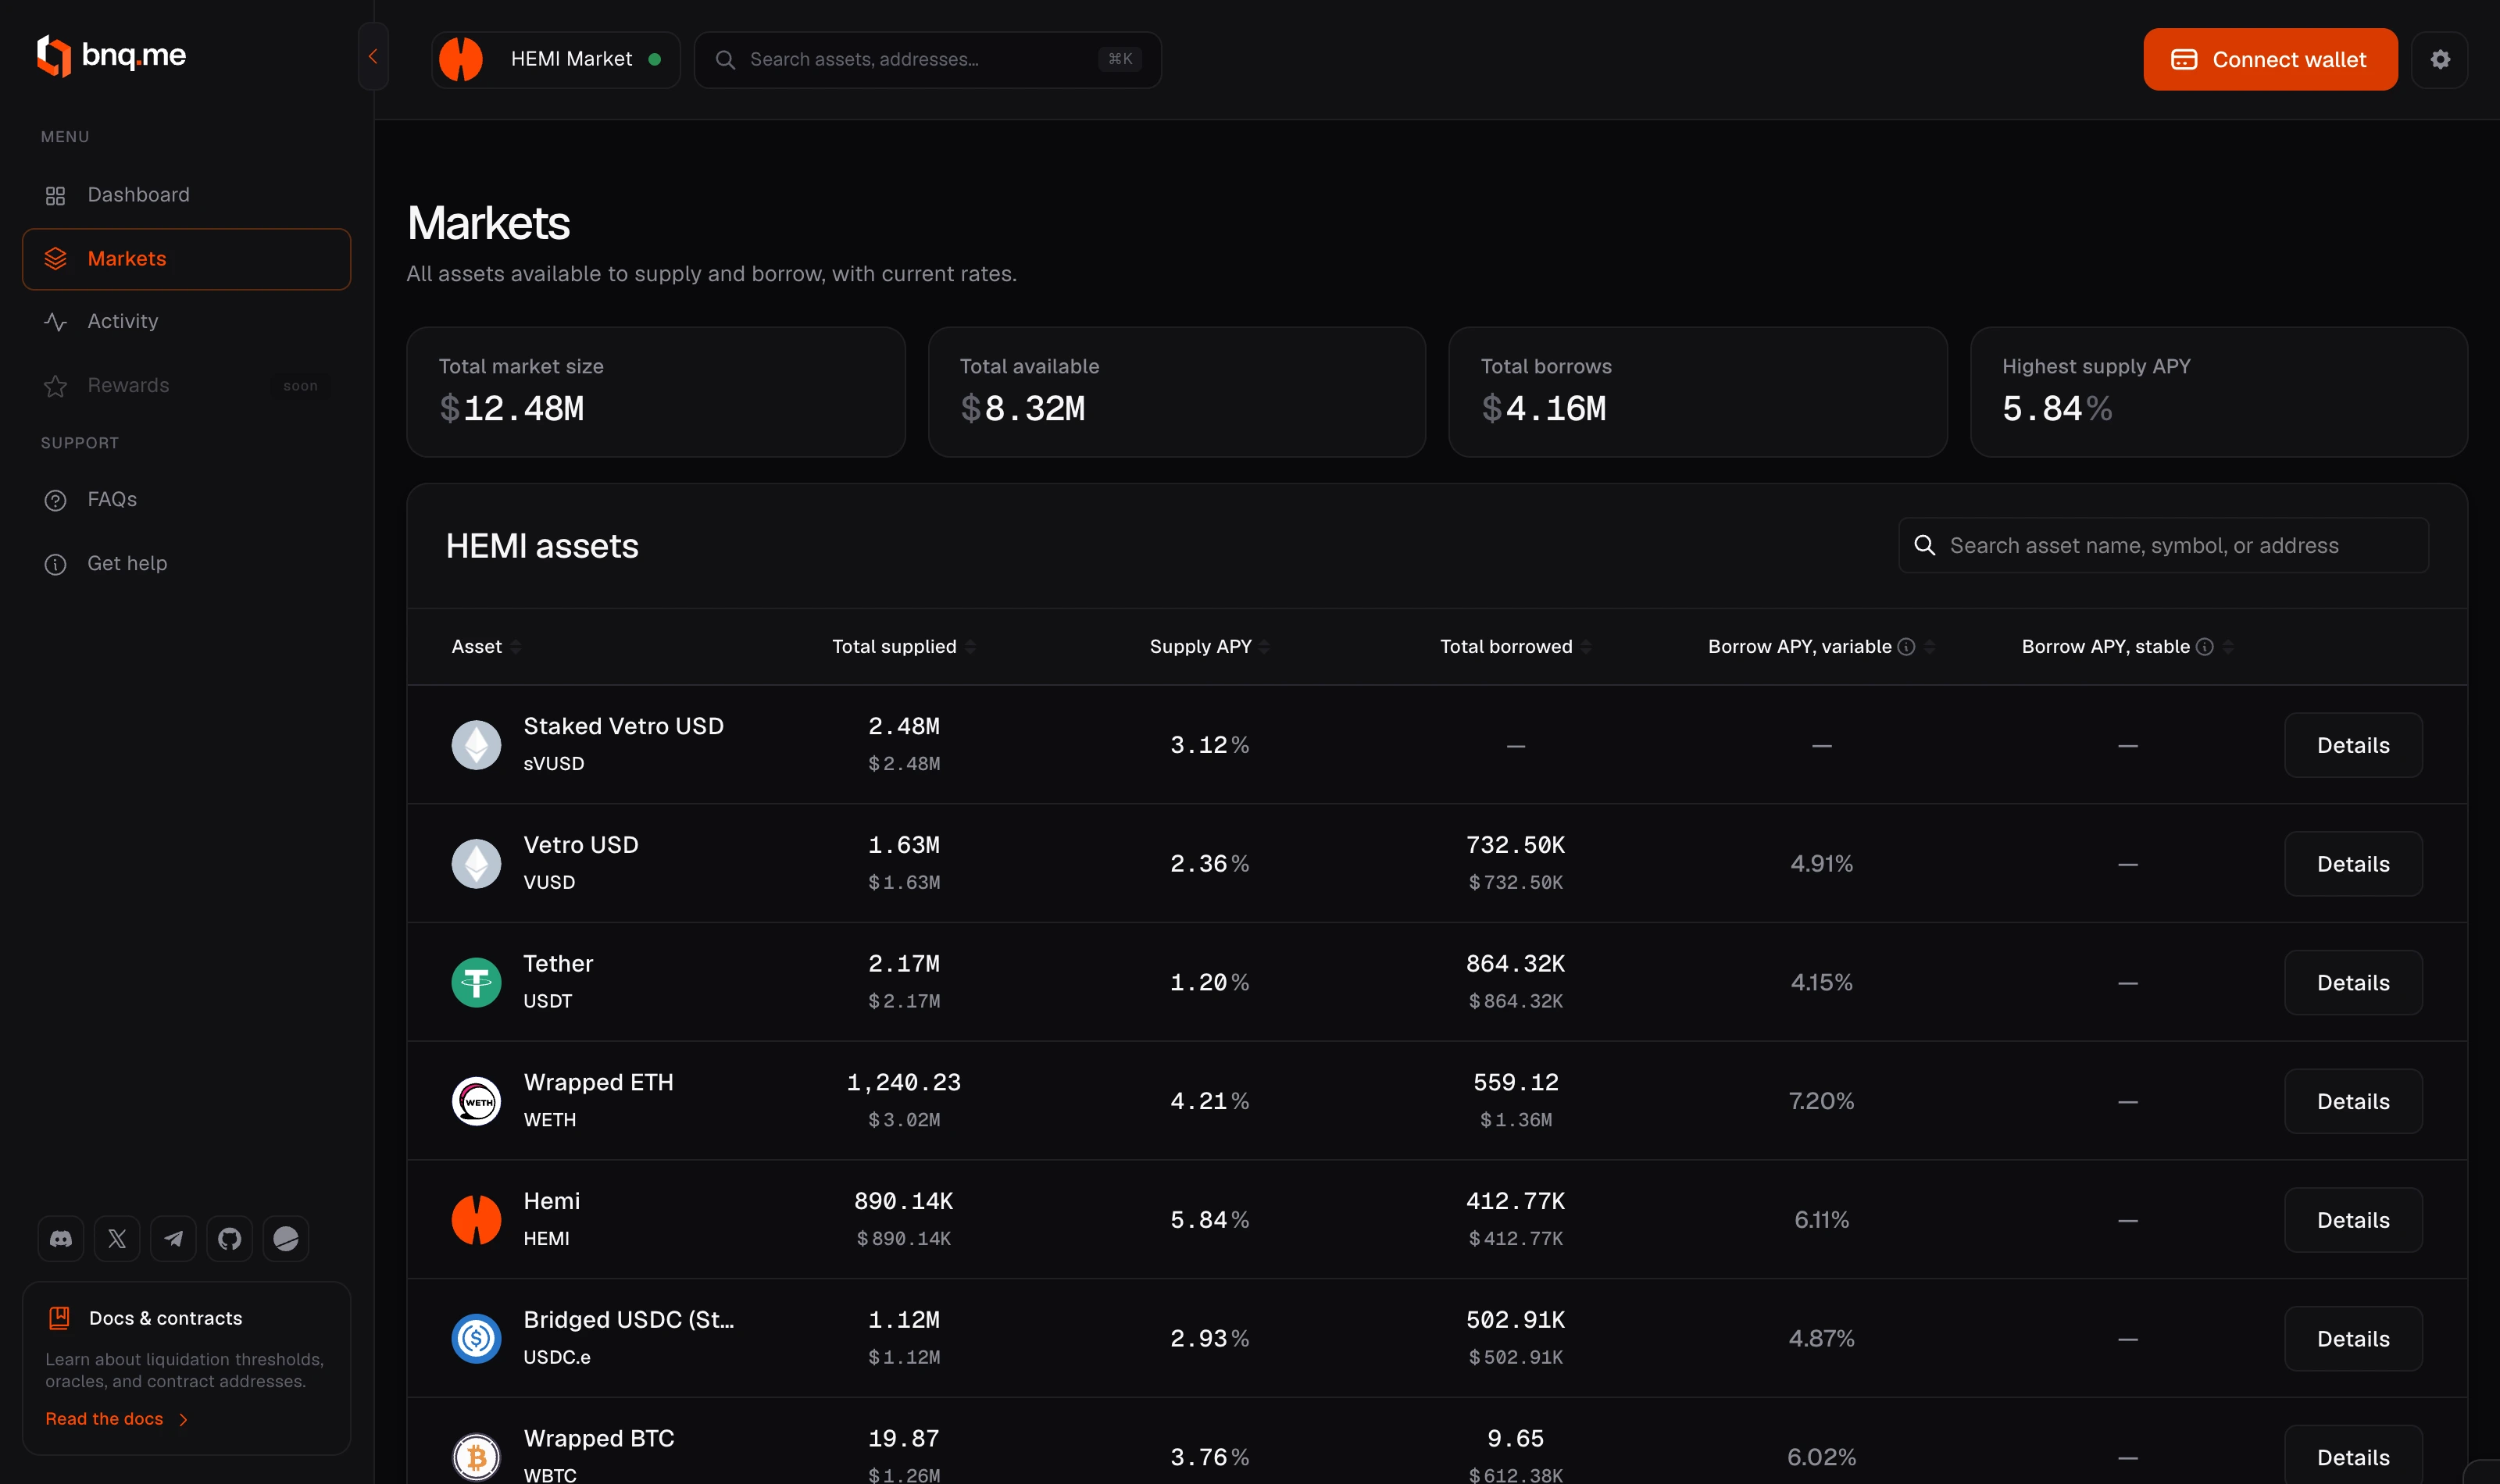The image size is (2500, 1484).
Task: Open settings gear icon
Action: click(2439, 60)
